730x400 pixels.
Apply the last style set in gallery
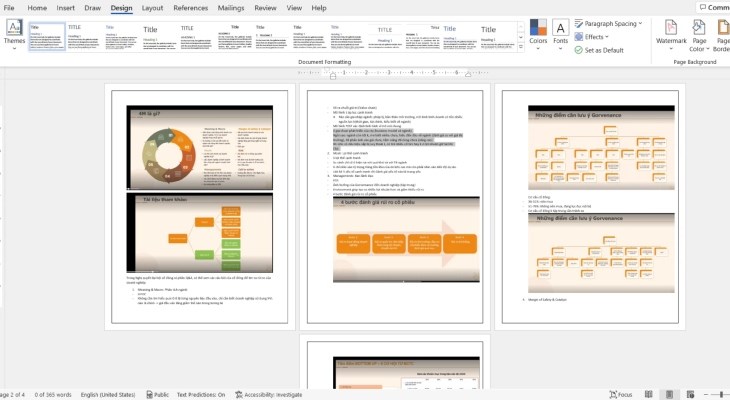click(x=498, y=36)
